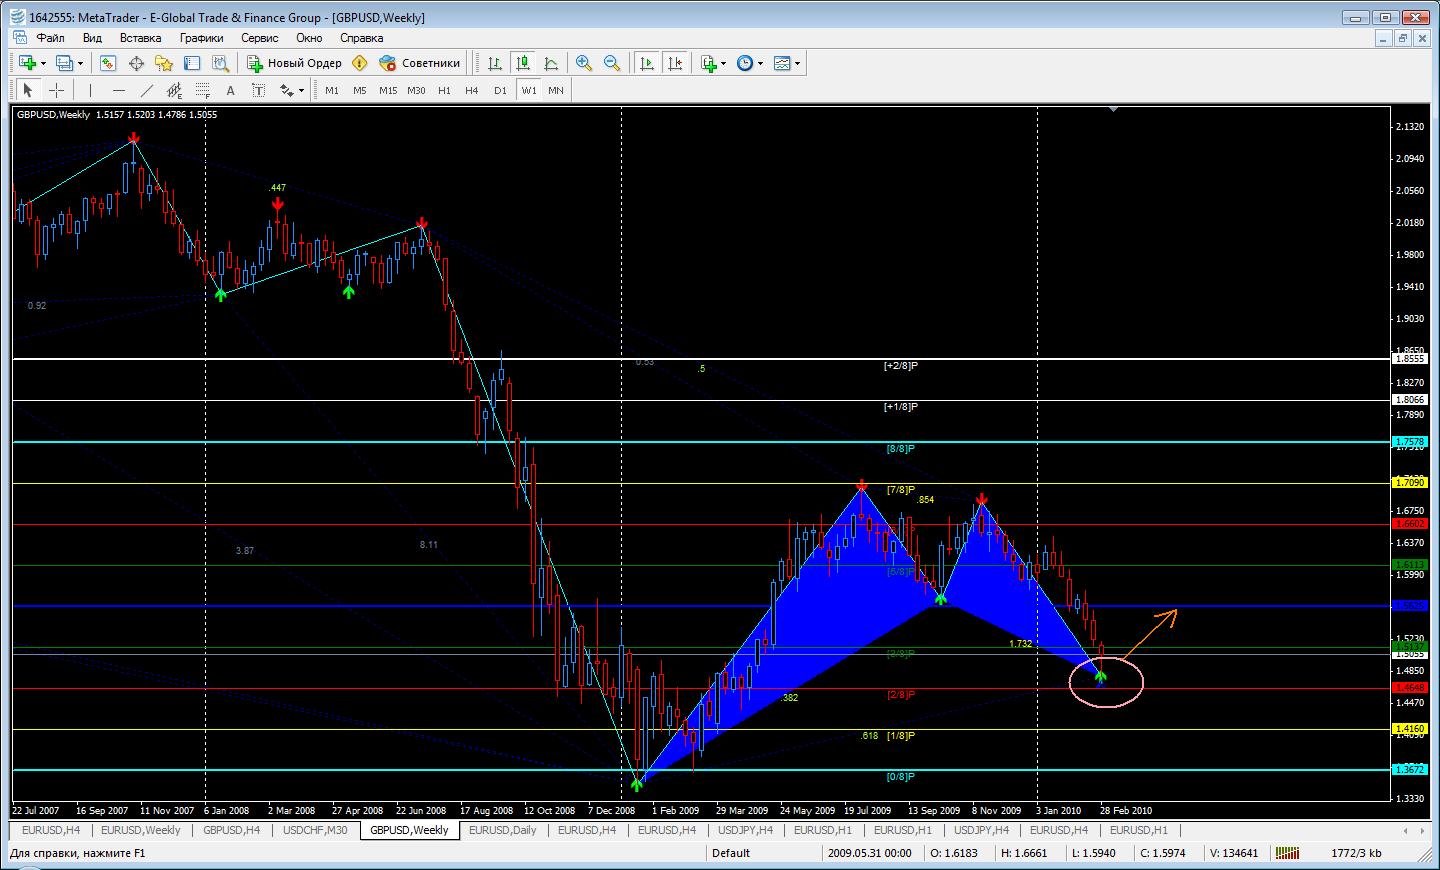Select the Fibonacci Retracement tool
This screenshot has height=870, width=1440.
[x=202, y=90]
